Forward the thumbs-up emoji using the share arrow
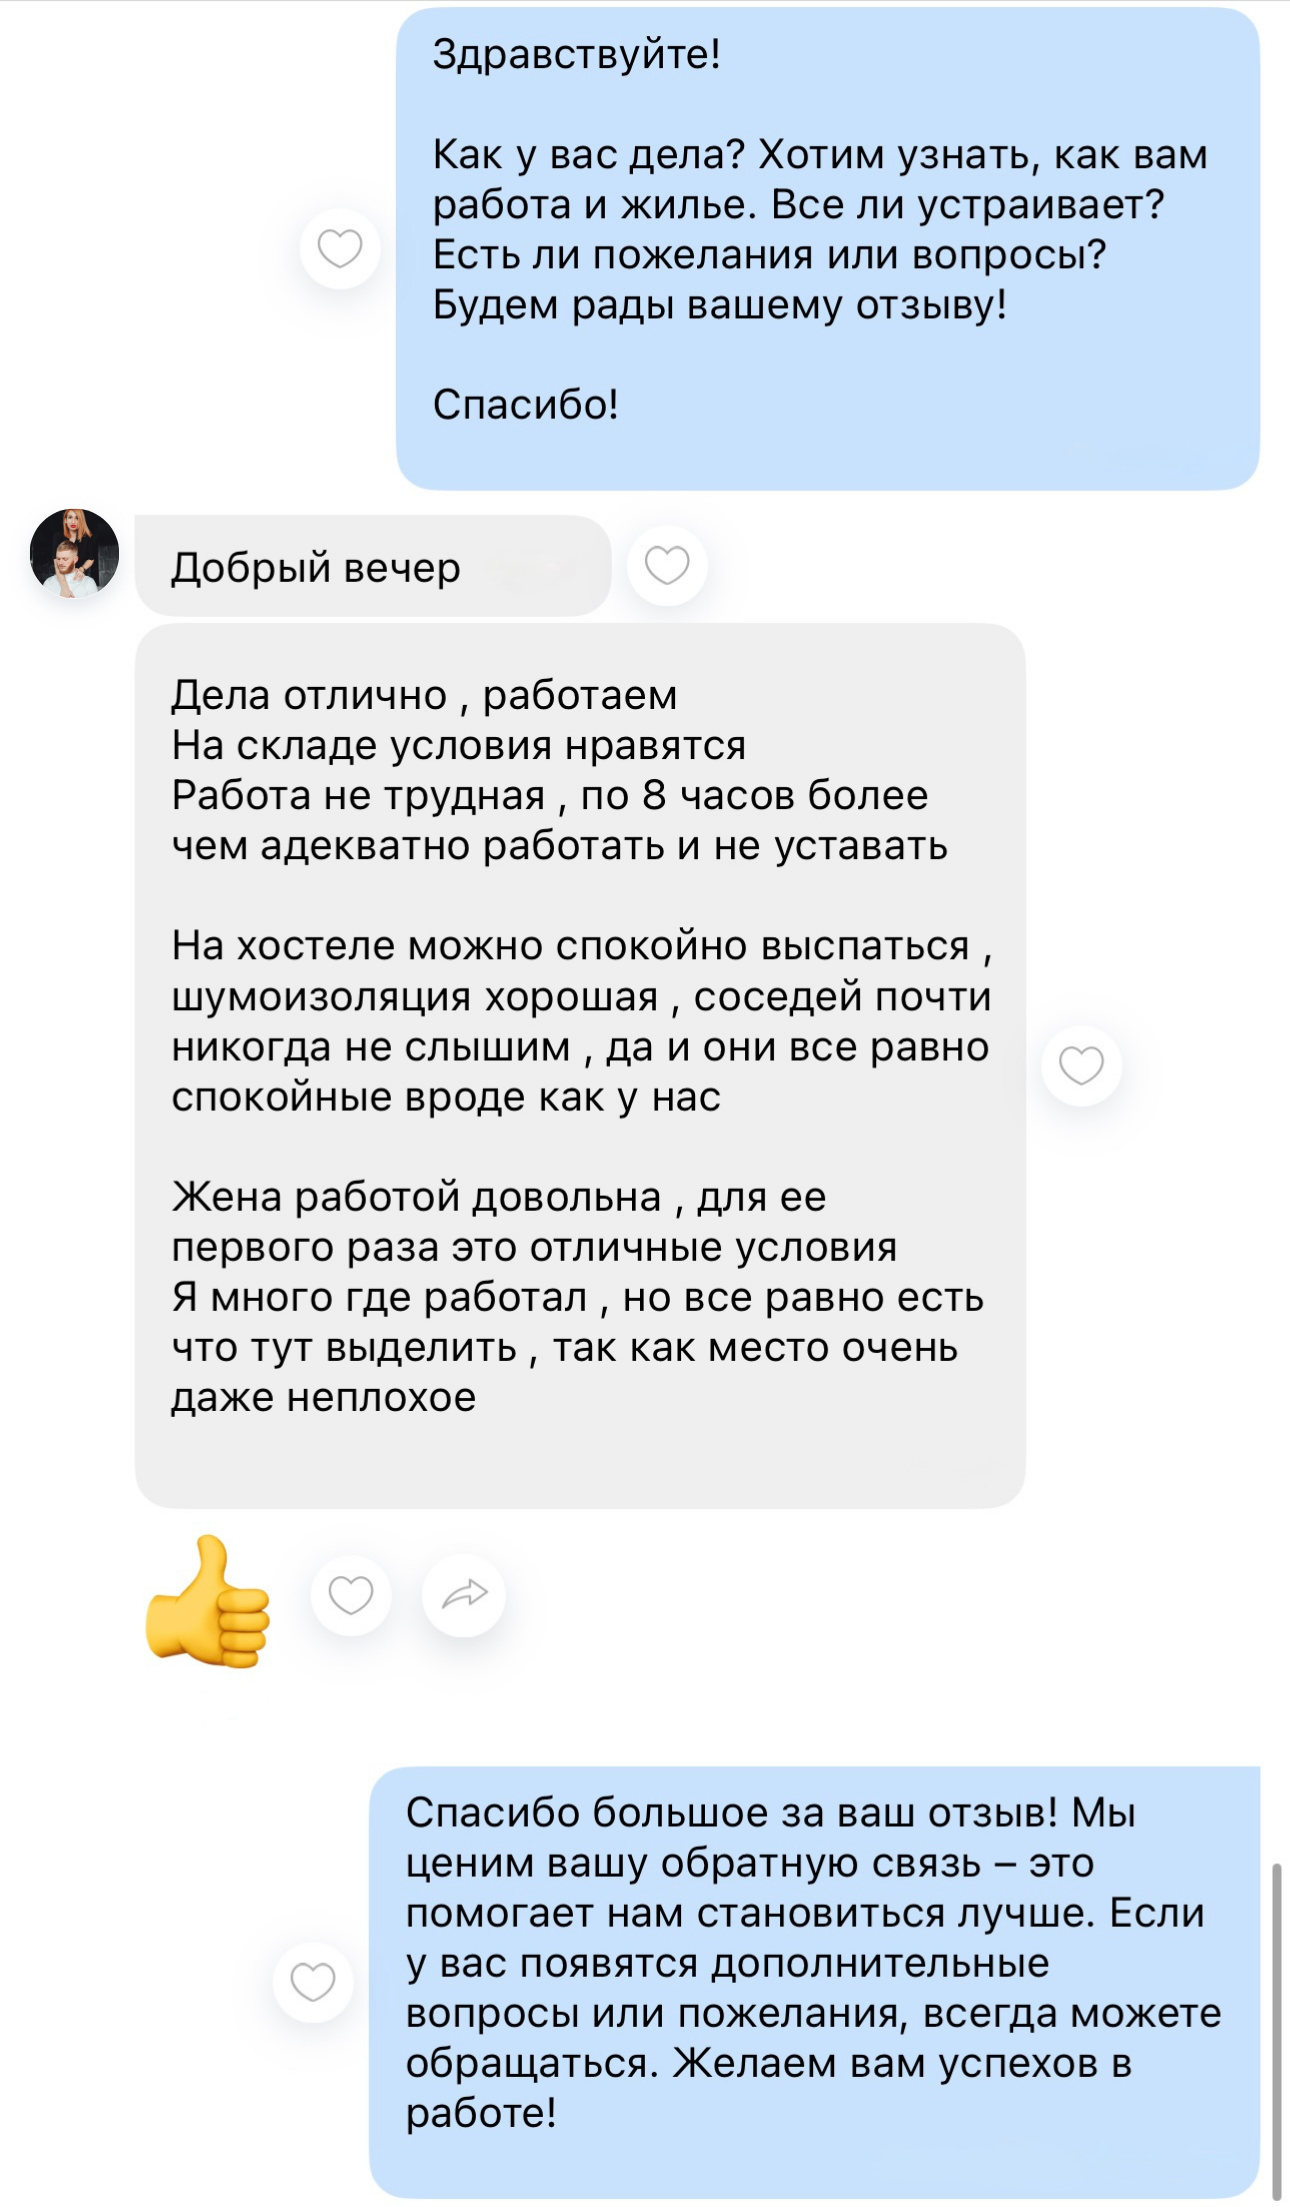Viewport: 1290px width, 2207px height. tap(464, 1596)
